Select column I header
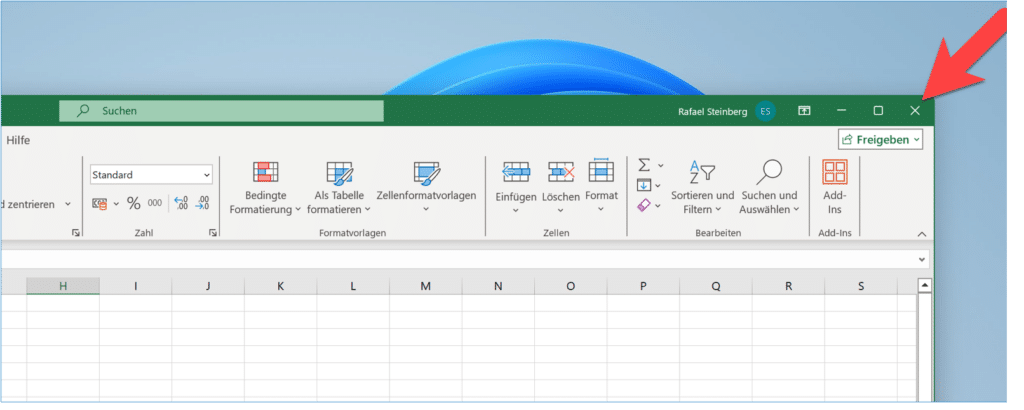 tap(136, 286)
